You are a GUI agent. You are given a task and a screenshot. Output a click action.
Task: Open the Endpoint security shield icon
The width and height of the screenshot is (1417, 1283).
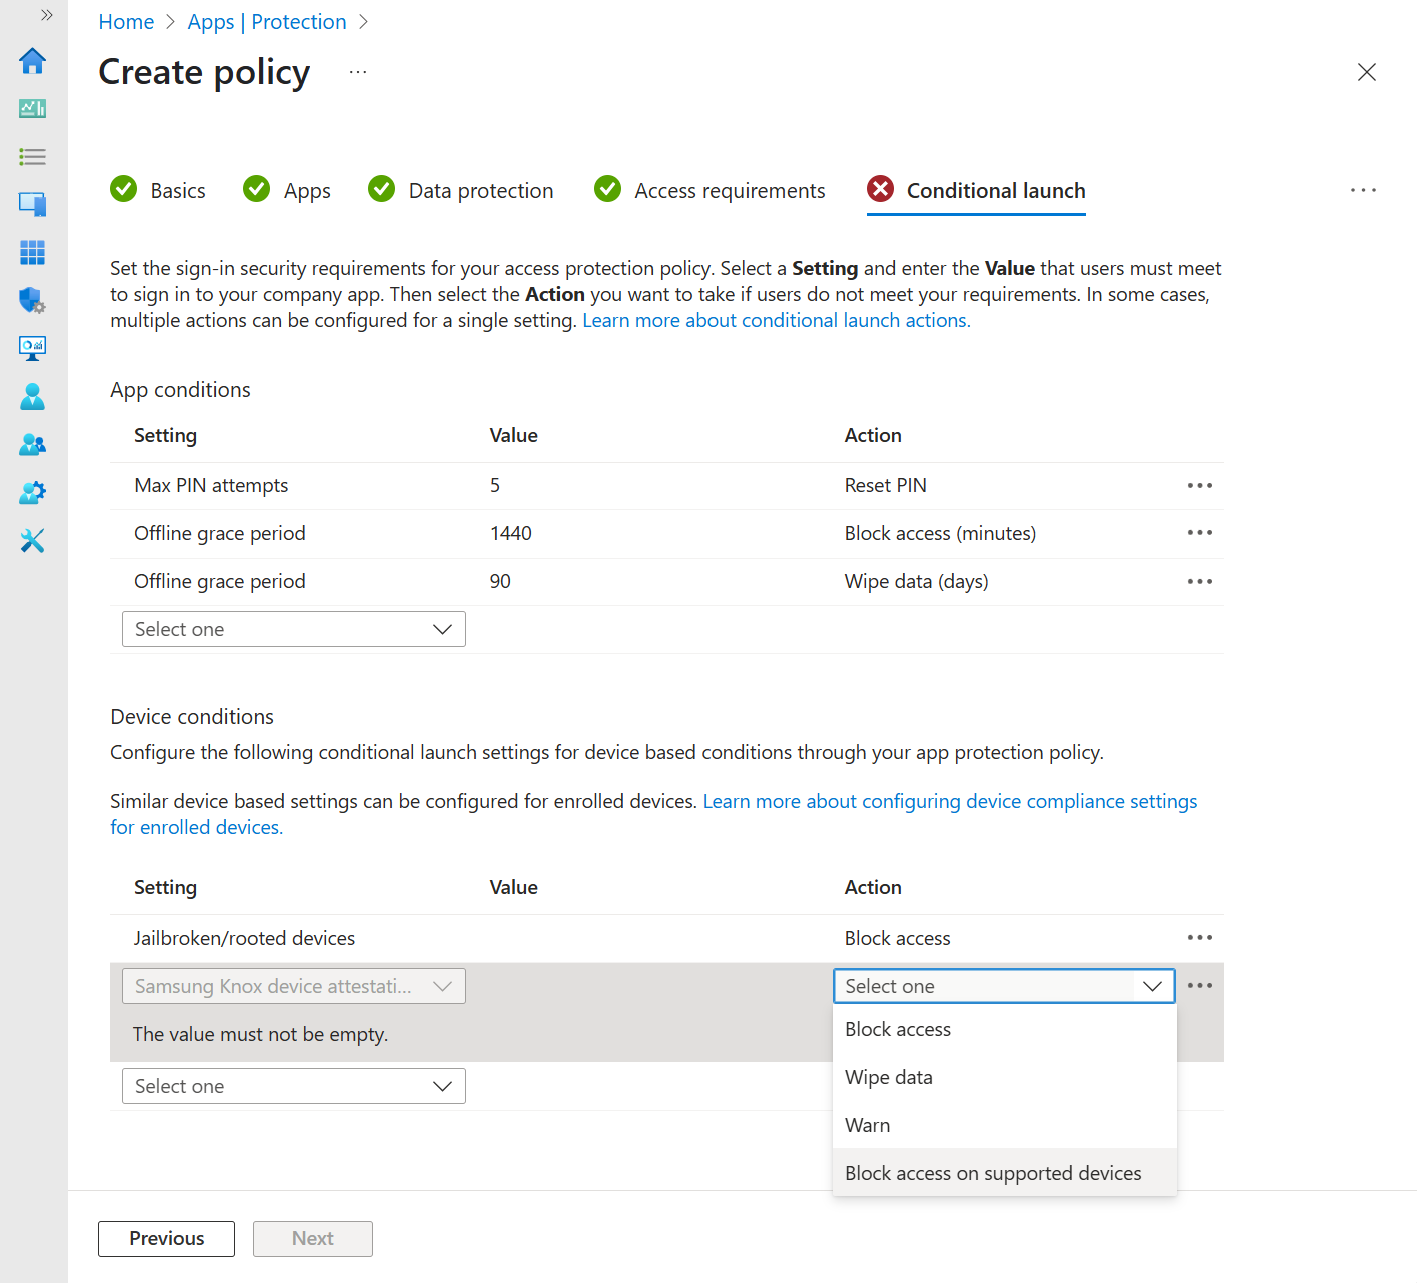[x=33, y=300]
